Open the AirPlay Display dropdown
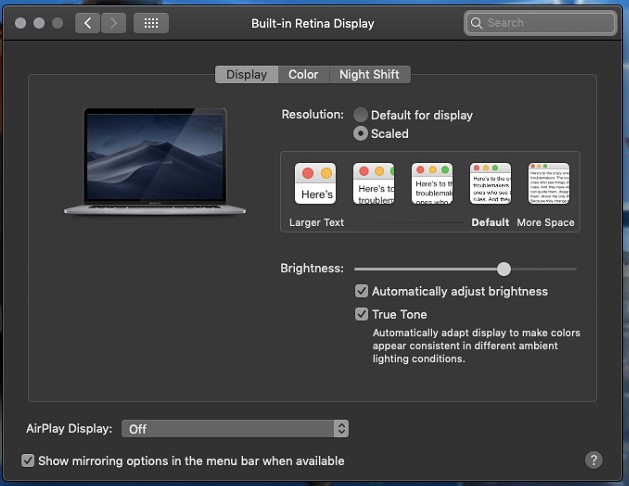 tap(235, 428)
